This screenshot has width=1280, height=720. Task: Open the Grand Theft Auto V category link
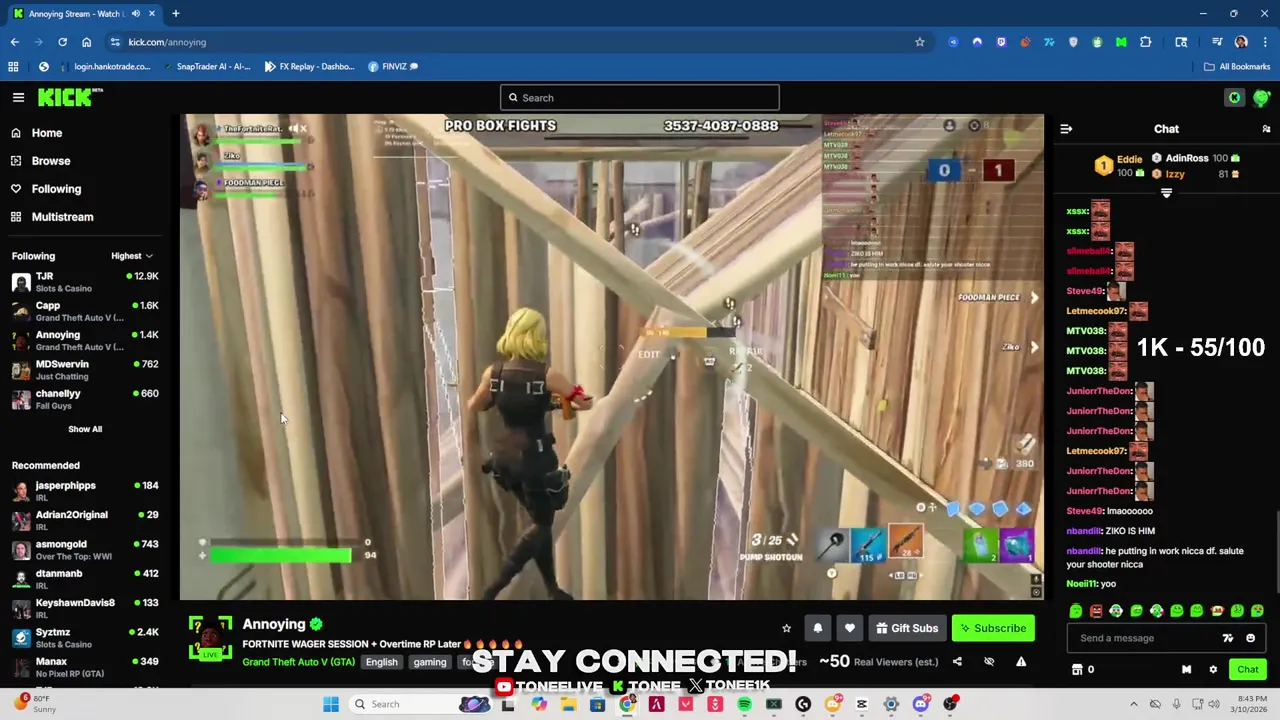[x=298, y=662]
